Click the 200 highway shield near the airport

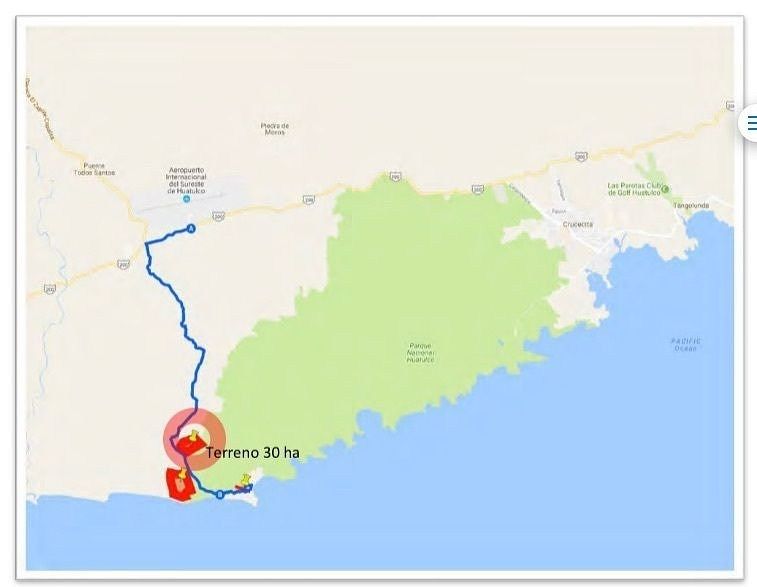tap(218, 216)
